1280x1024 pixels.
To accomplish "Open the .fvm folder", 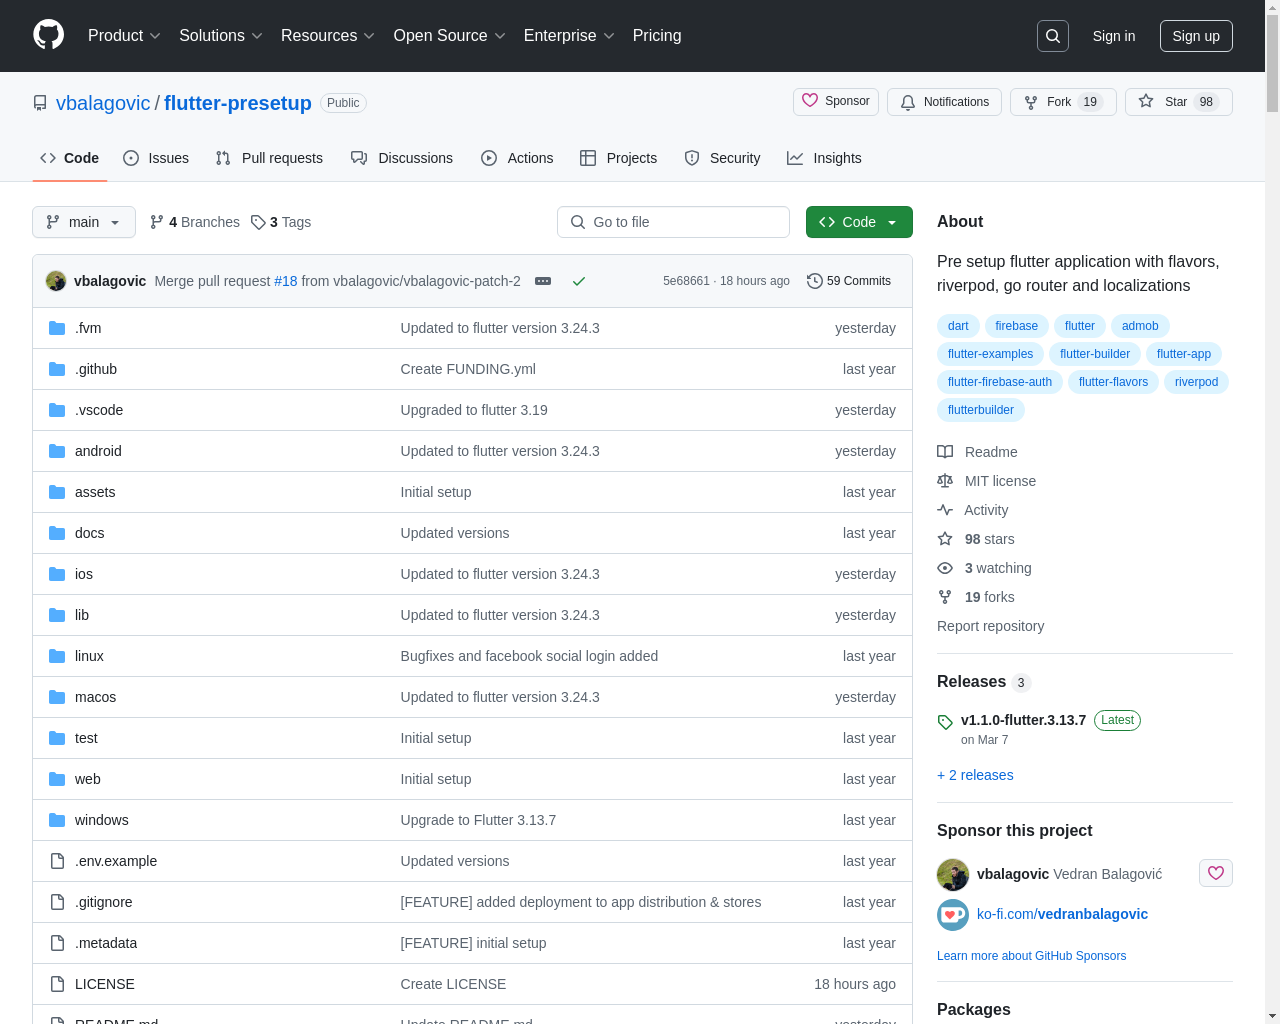I will click(88, 328).
